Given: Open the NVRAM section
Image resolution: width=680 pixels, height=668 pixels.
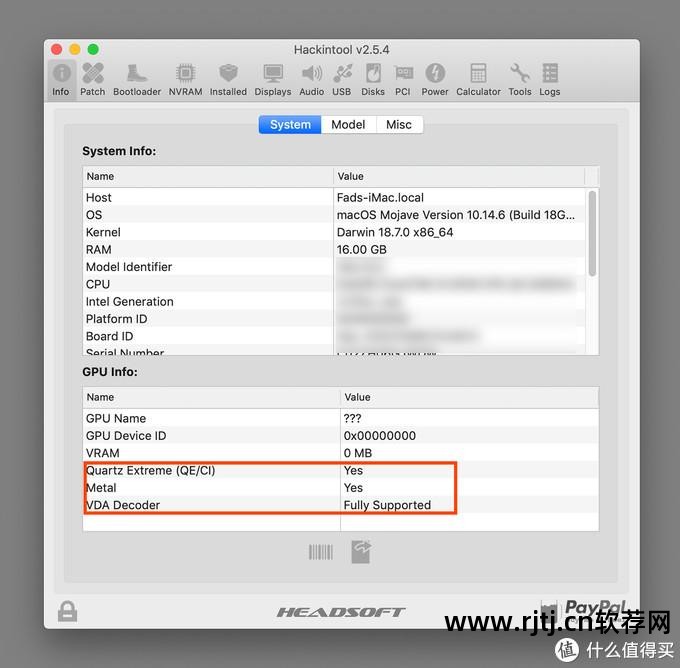Looking at the screenshot, I should [185, 80].
